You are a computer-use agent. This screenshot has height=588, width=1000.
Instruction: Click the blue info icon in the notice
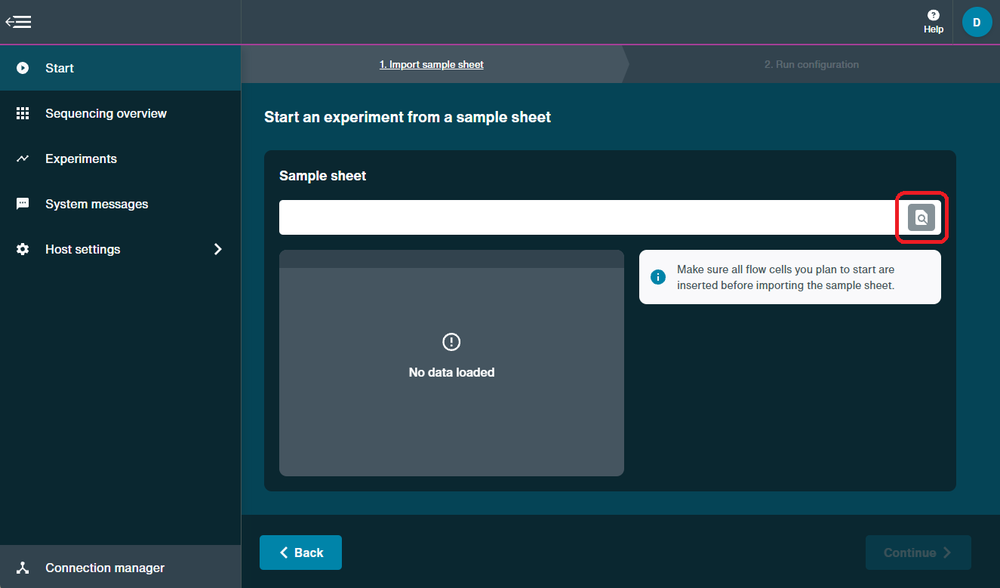click(x=658, y=277)
